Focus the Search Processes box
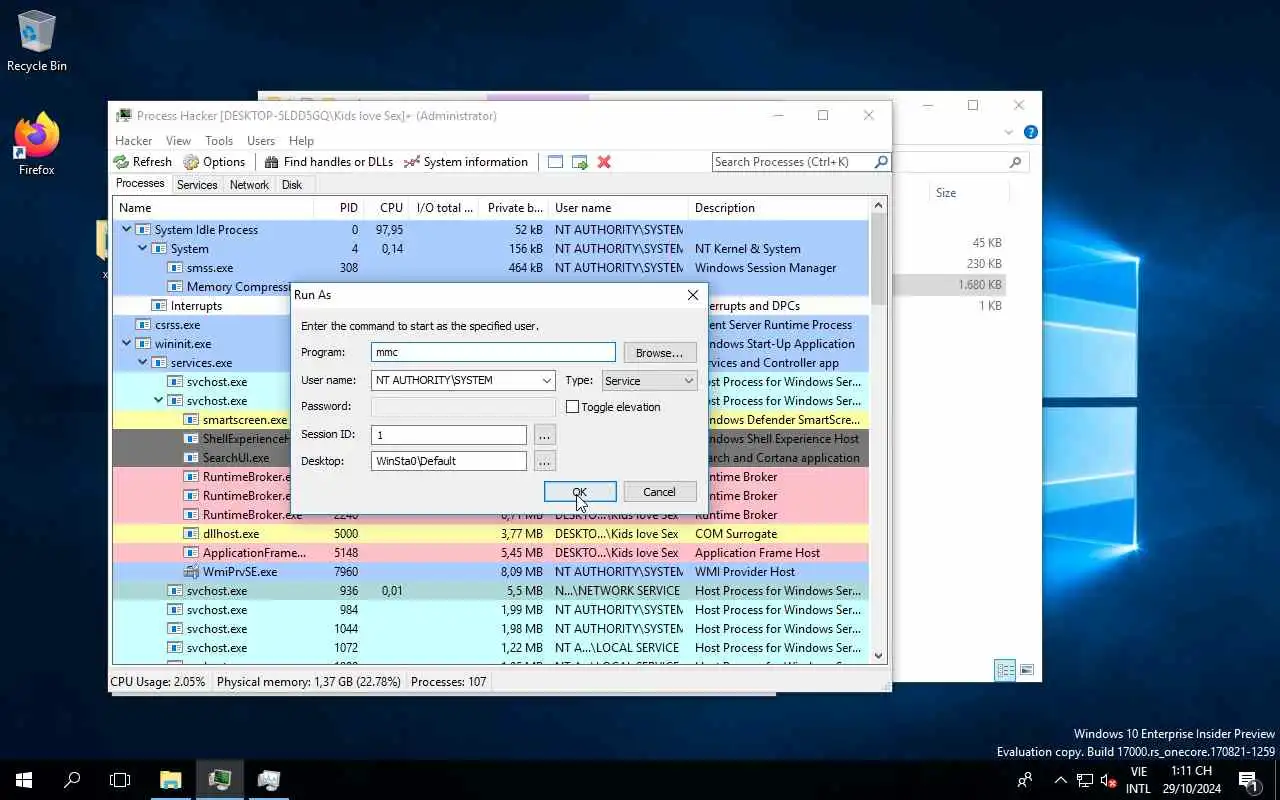Viewport: 1280px width, 800px height. tap(792, 162)
